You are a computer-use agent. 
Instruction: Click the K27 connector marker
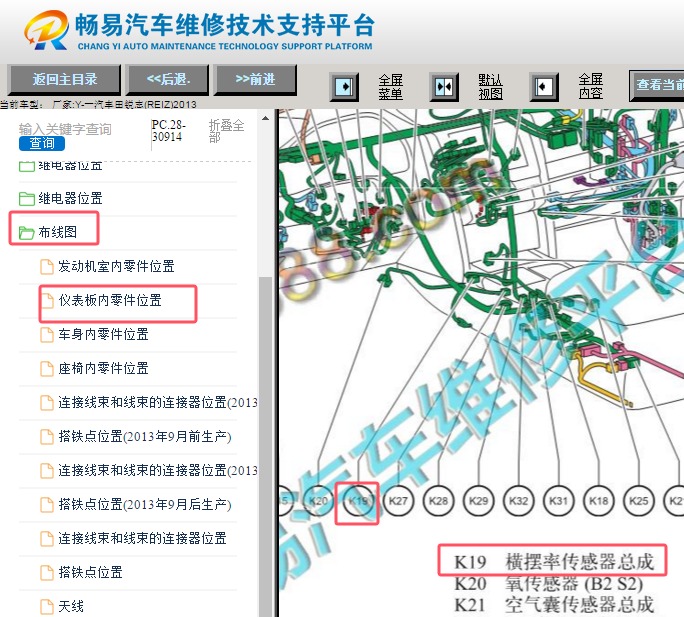(x=398, y=500)
